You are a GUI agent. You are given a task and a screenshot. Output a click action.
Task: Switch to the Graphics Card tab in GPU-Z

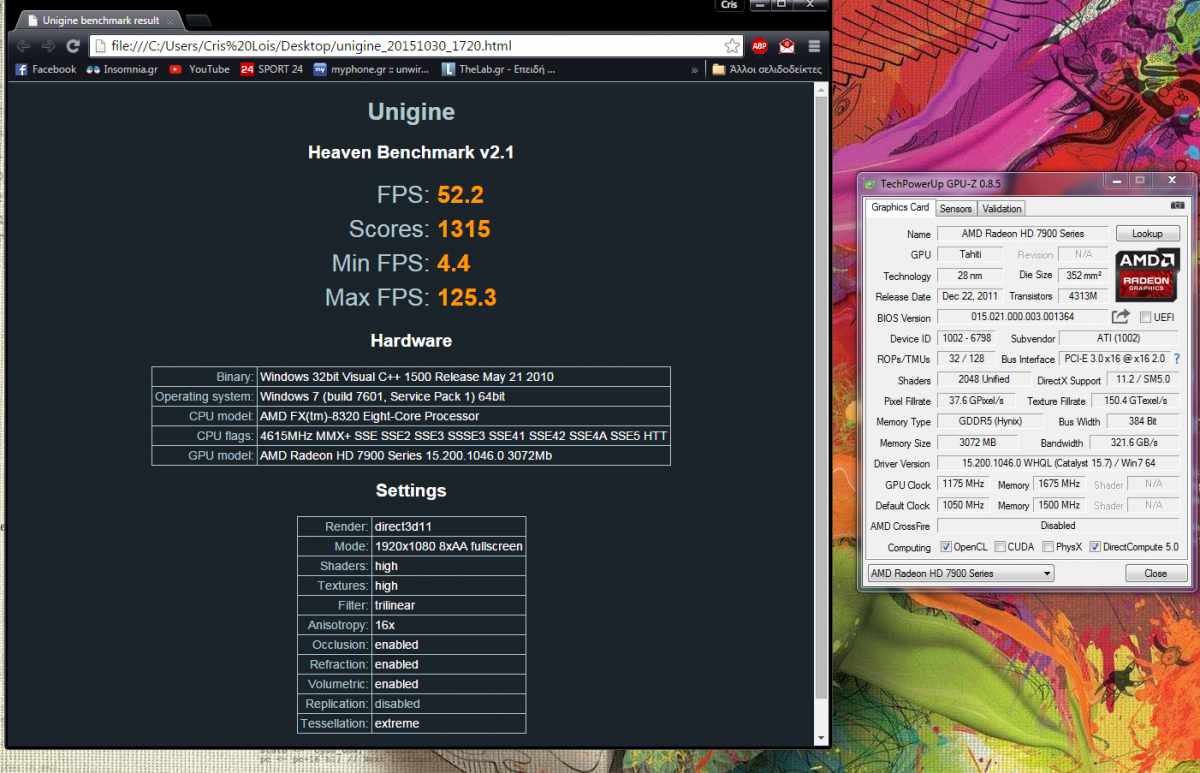tap(900, 208)
